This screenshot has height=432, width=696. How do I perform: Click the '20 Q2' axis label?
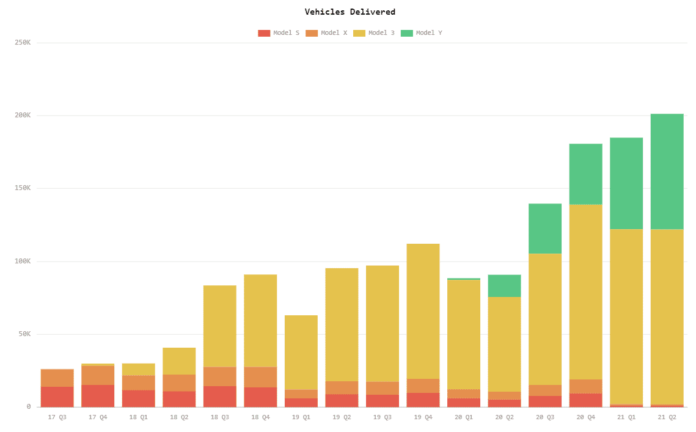pyautogui.click(x=504, y=417)
